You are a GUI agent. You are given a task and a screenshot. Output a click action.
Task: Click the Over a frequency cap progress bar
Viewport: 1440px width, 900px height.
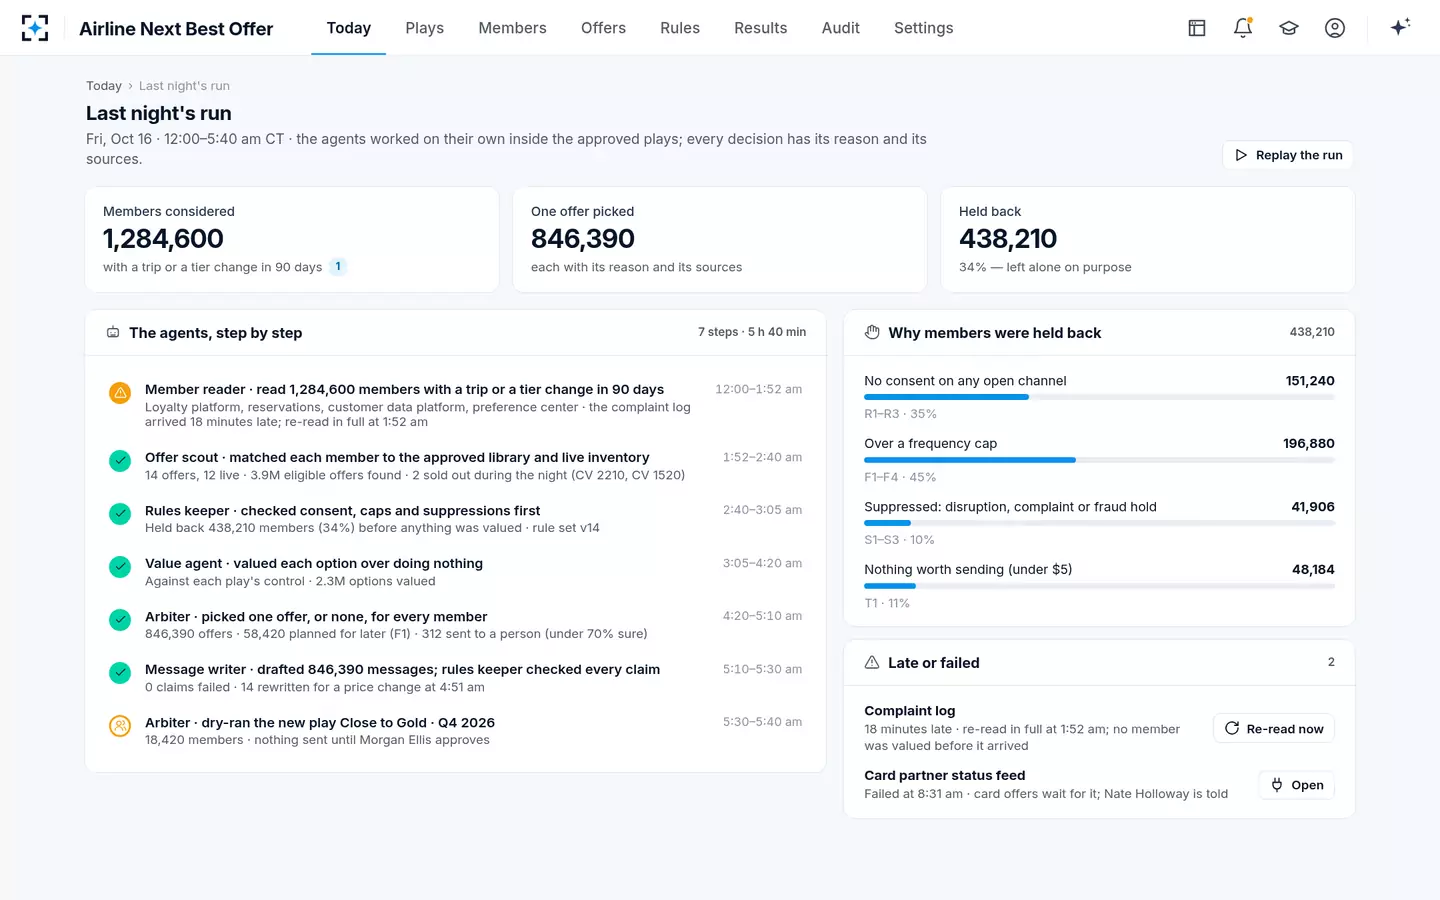point(1099,460)
